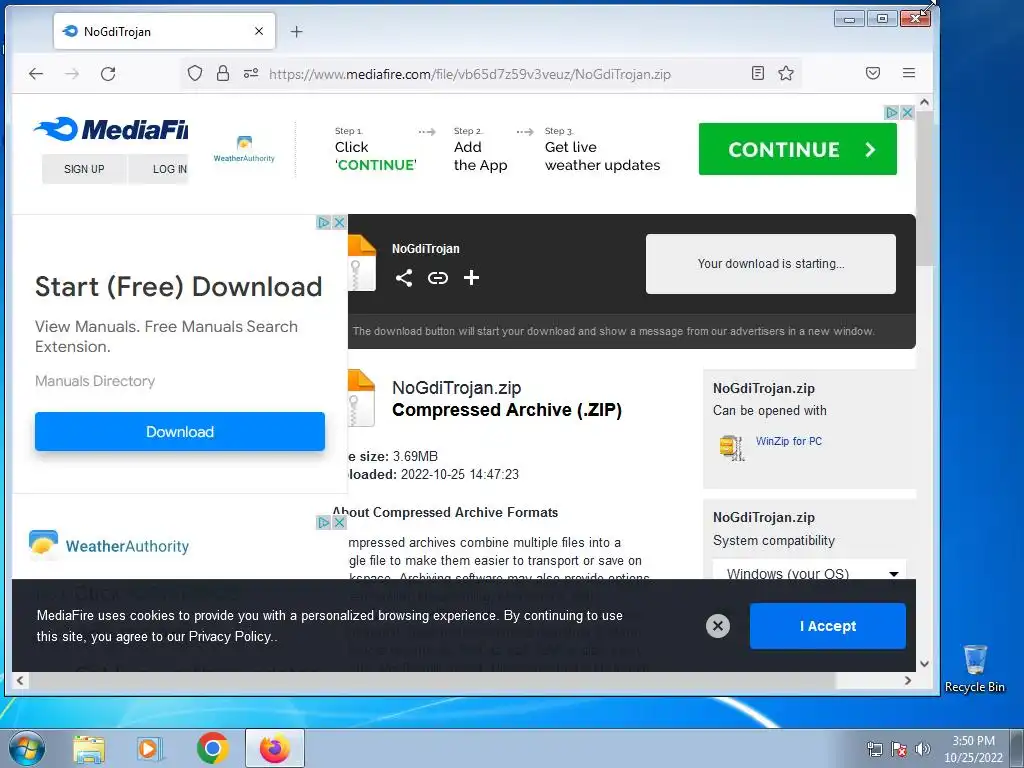The image size is (1024, 768).
Task: Open the WinZip for PC link
Action: coord(789,441)
